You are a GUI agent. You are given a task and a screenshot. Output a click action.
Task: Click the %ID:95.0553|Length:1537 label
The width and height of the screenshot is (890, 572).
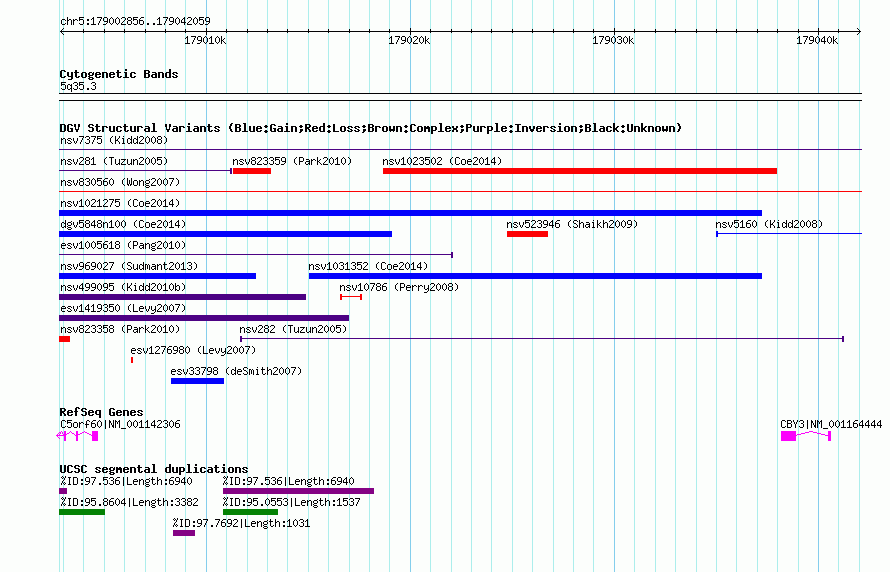coord(291,502)
